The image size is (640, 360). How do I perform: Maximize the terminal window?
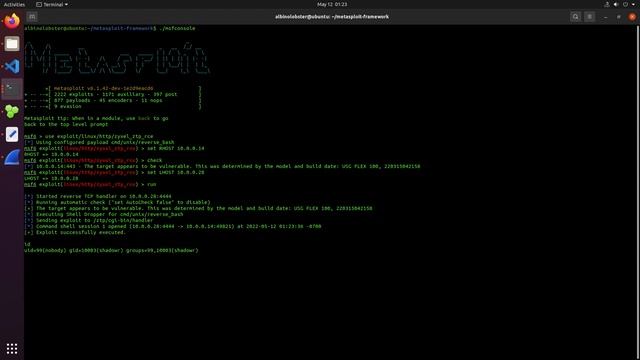click(619, 17)
